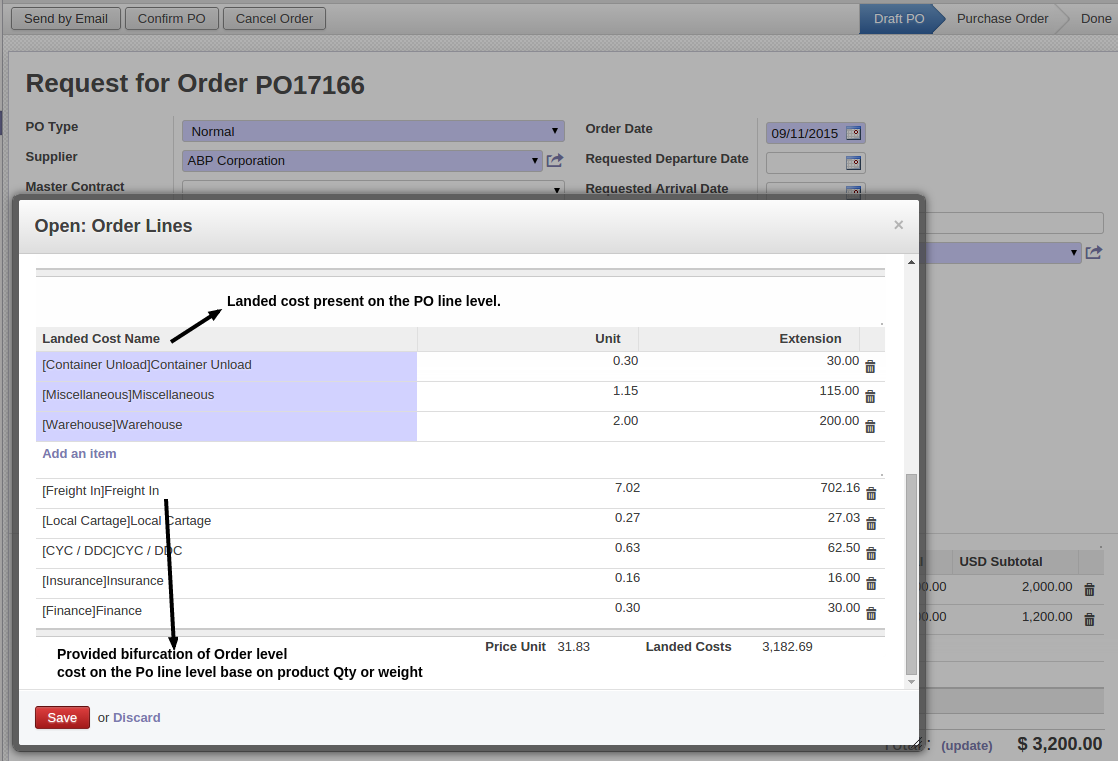Click the Warehouse unit value 2.00

625,421
